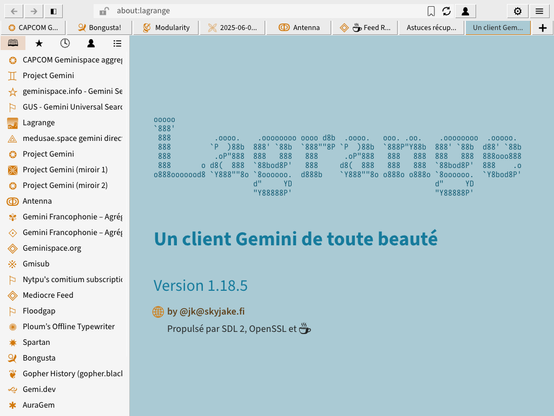The height and width of the screenshot is (416, 554).
Task: Click the Spartan bookmark's sunburst icon
Action: tap(12, 342)
